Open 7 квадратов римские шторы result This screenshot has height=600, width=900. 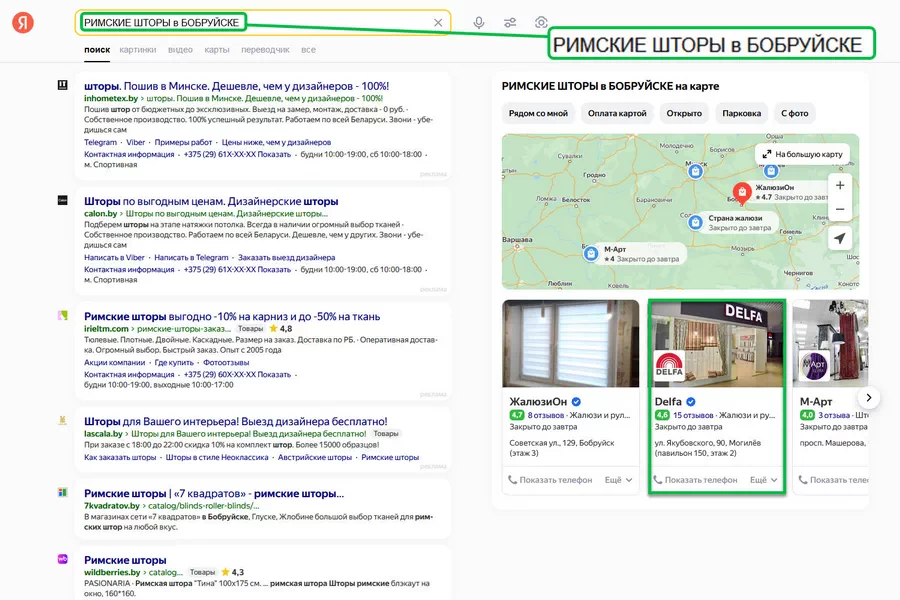[214, 494]
